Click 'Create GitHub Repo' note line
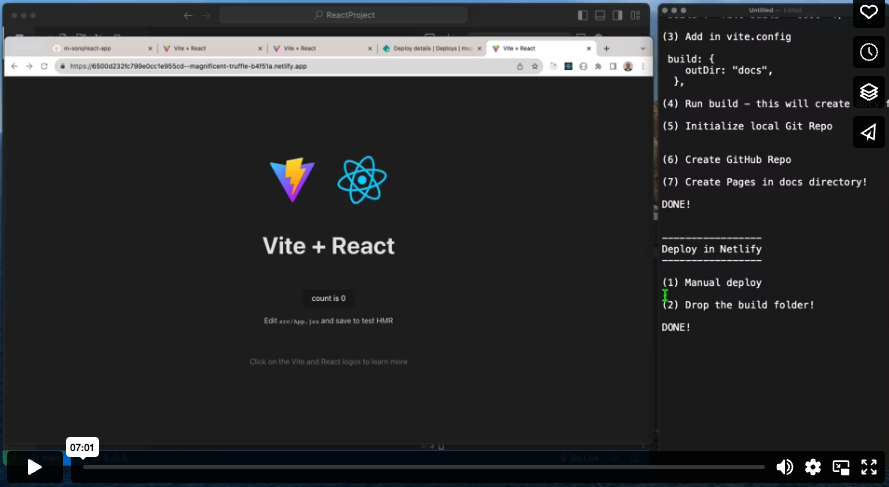Screen dimensions: 889x487 [x=726, y=160]
